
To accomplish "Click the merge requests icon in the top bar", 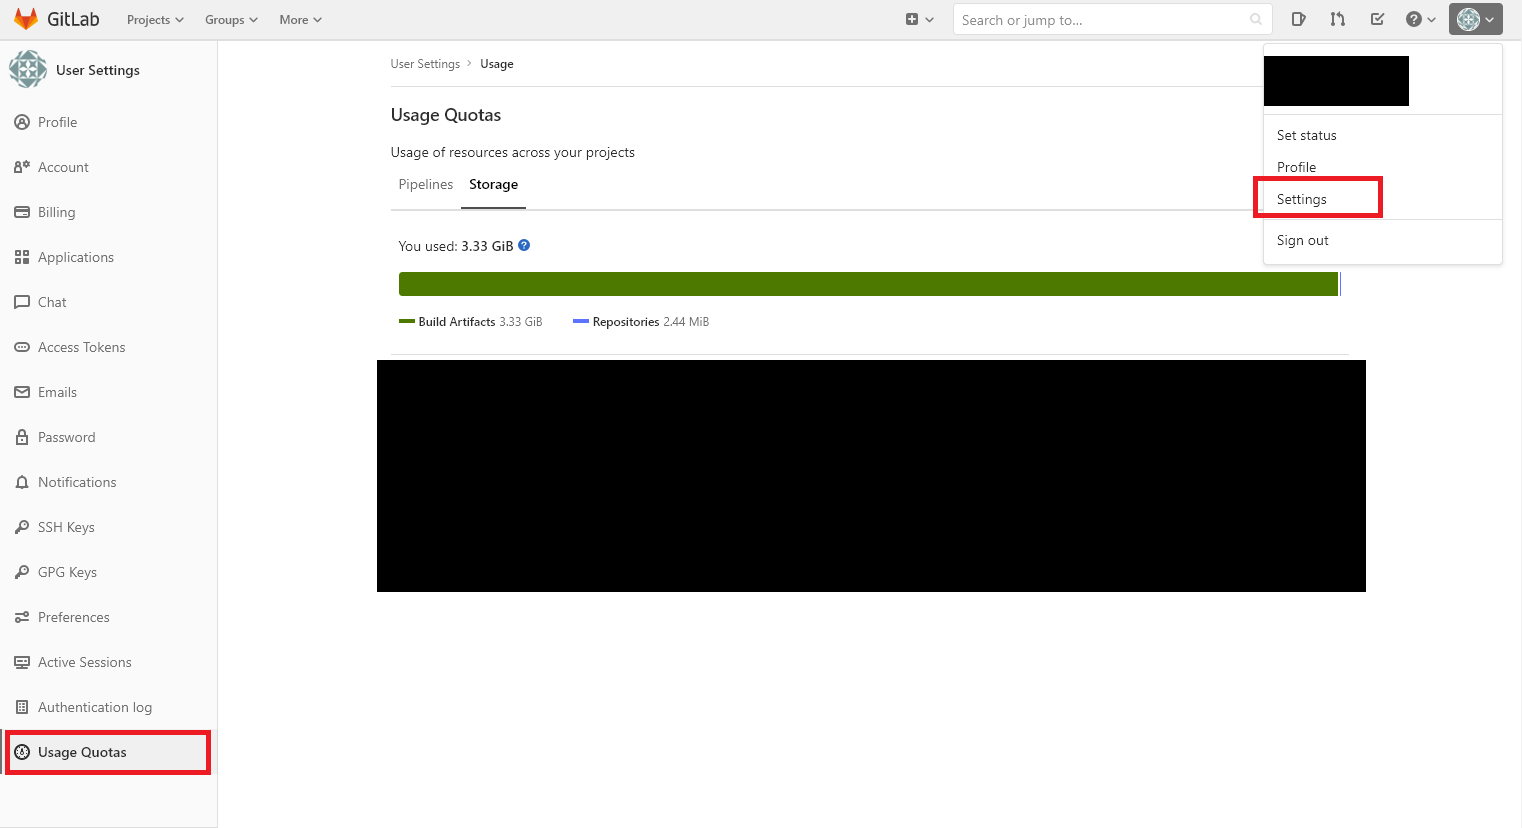I will click(1338, 18).
